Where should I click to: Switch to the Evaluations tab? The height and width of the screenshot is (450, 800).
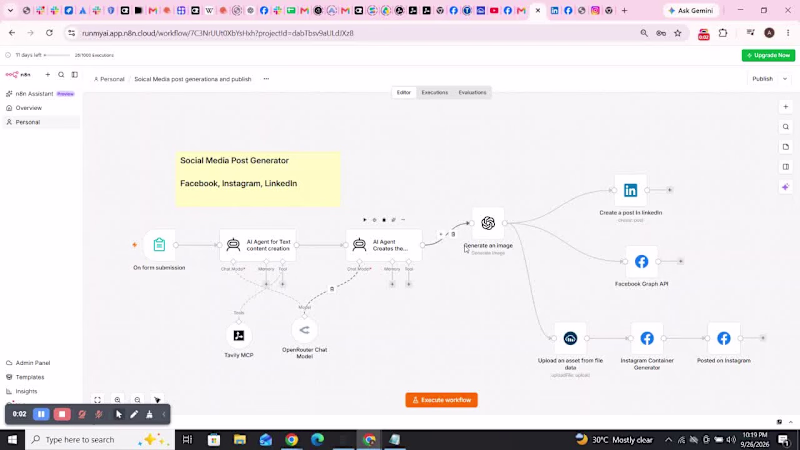[472, 92]
